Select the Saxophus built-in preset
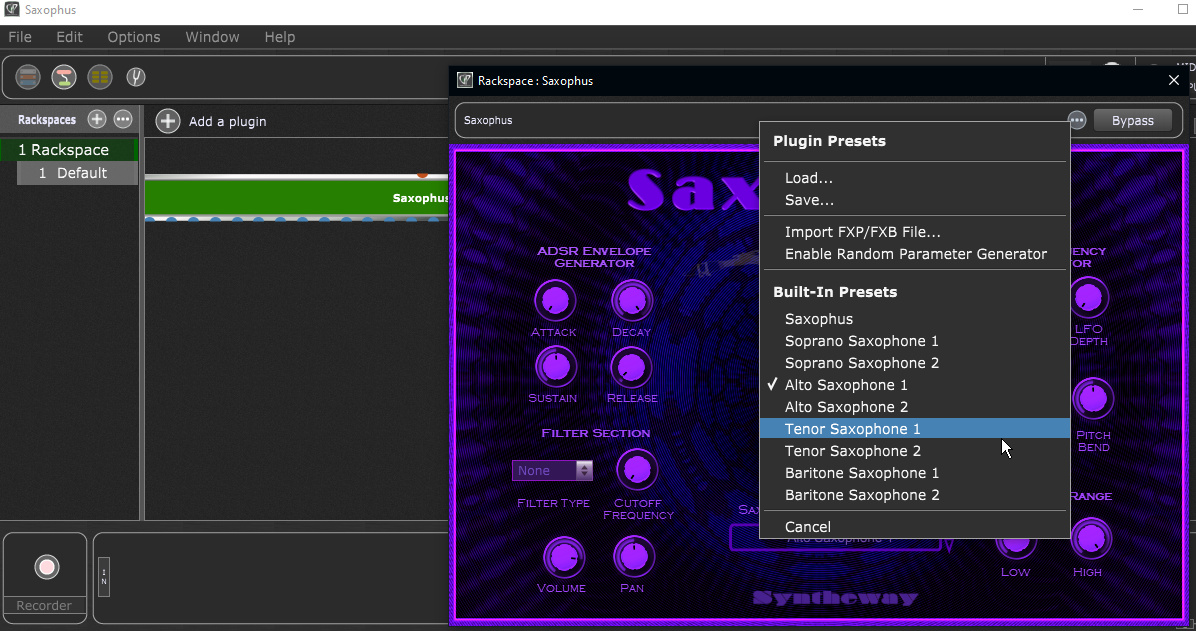This screenshot has width=1196, height=631. pyautogui.click(x=915, y=319)
